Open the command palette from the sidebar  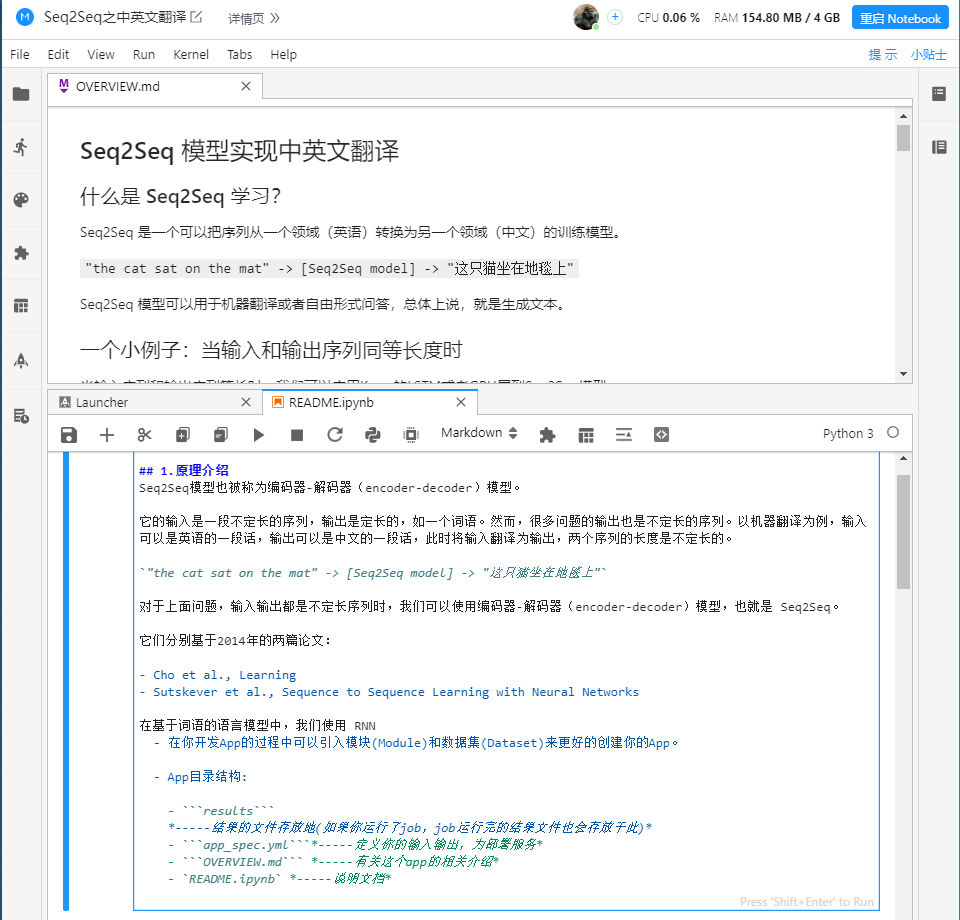(x=21, y=199)
